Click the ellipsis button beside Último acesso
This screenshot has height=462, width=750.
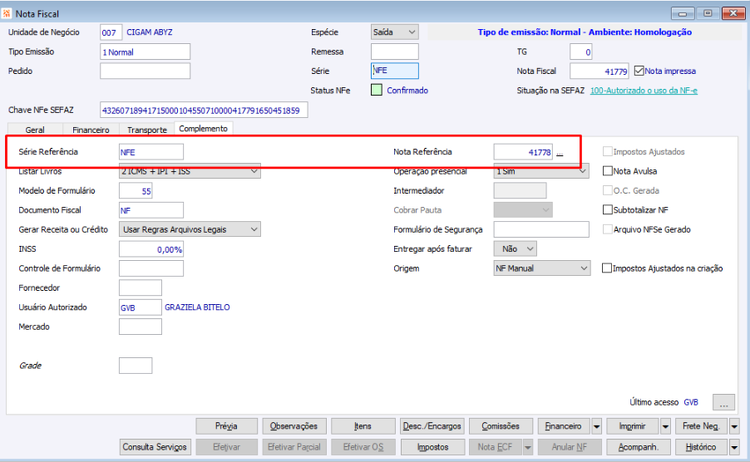tap(724, 403)
